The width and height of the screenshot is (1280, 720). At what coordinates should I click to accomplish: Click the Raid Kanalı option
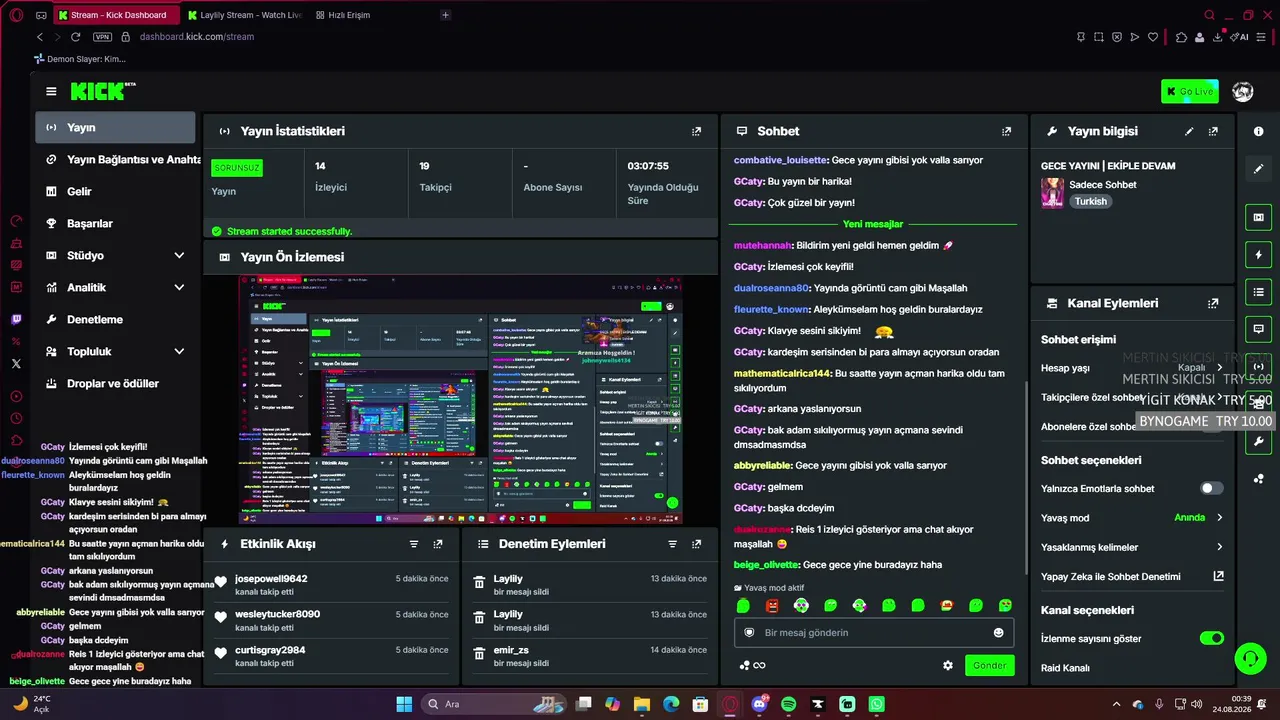tap(1065, 668)
